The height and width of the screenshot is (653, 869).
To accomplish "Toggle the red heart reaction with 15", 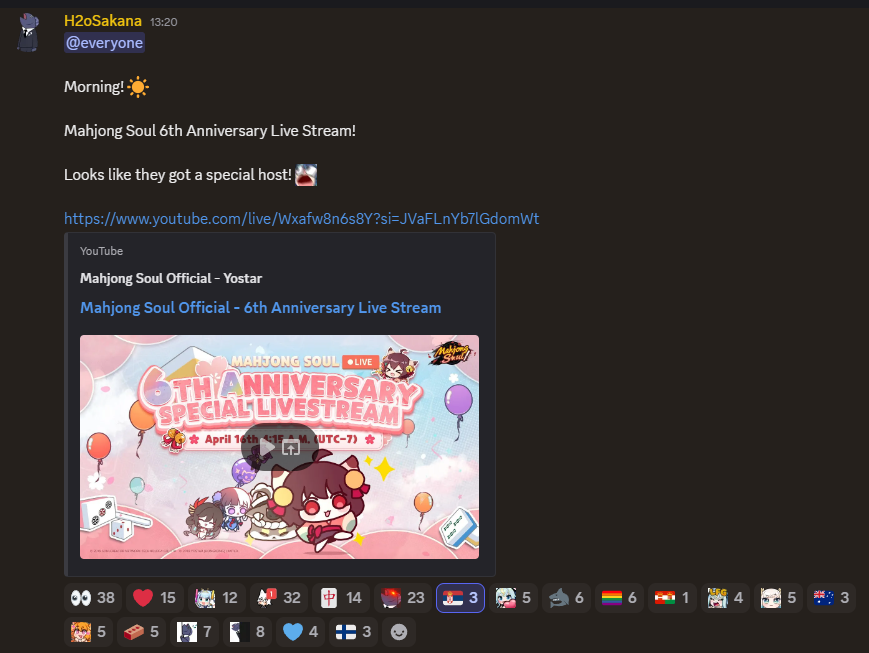I will (155, 598).
